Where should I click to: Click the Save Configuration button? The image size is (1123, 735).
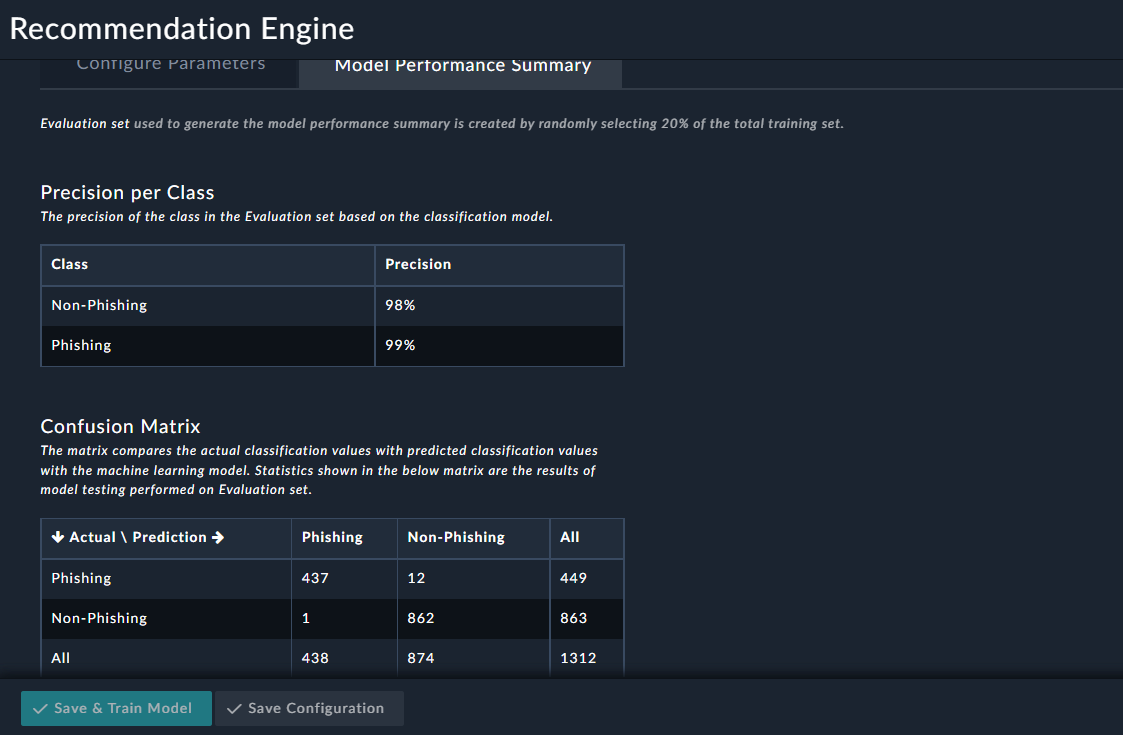pos(309,708)
